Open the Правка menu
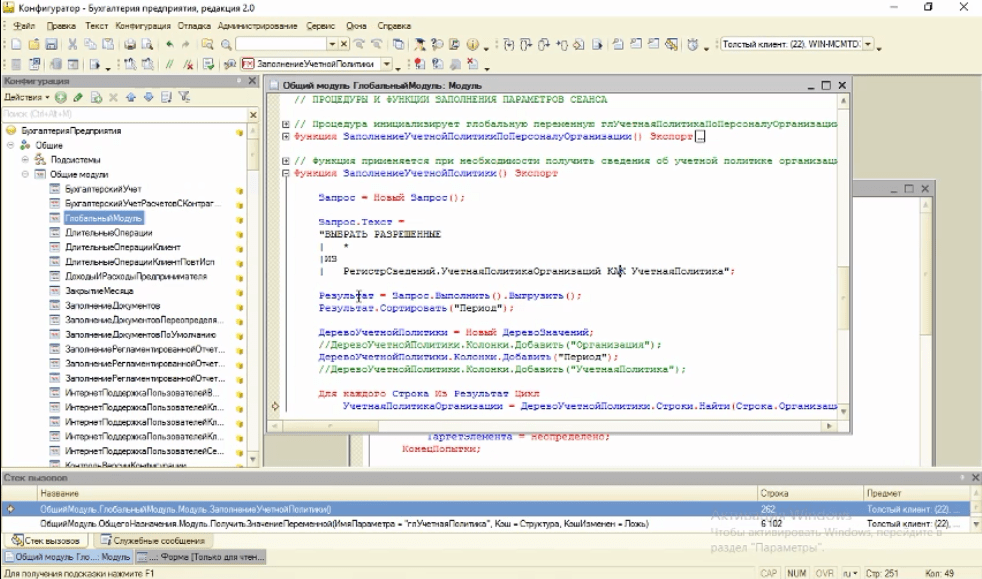The width and height of the screenshot is (982, 579). [61, 26]
